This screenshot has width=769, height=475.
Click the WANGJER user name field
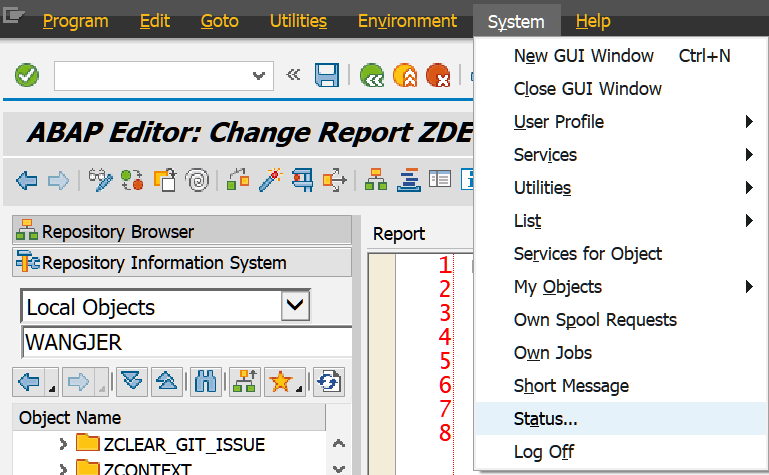click(x=187, y=342)
